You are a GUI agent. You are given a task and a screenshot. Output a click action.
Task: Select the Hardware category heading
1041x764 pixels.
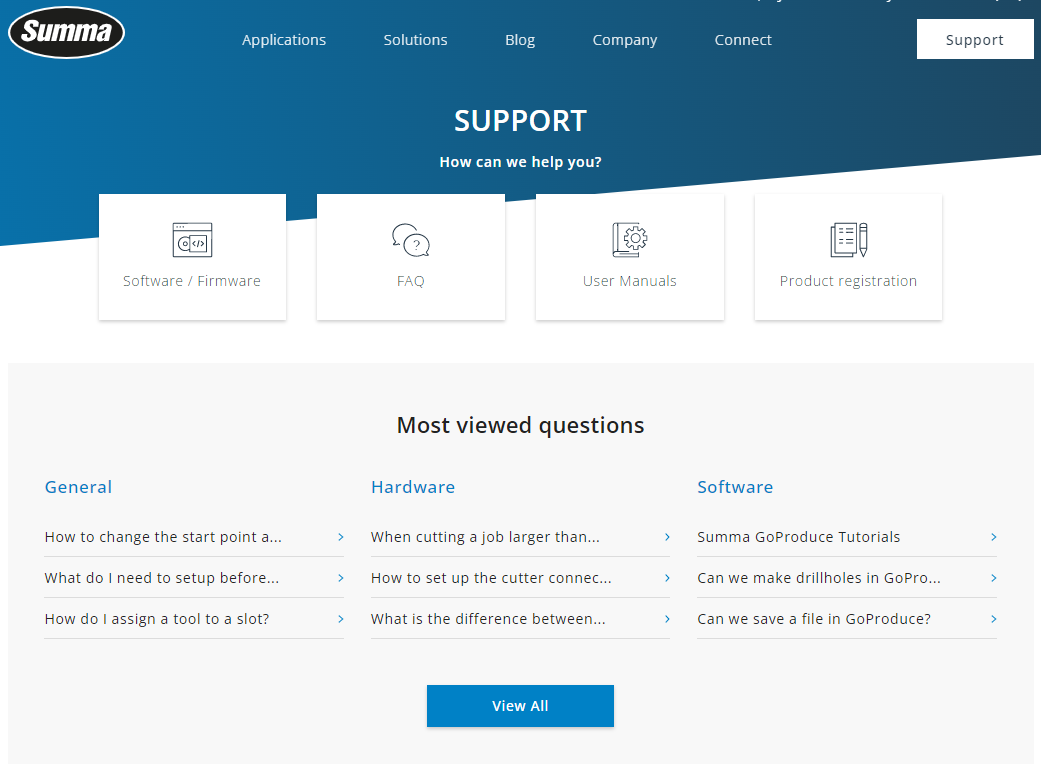click(x=413, y=487)
